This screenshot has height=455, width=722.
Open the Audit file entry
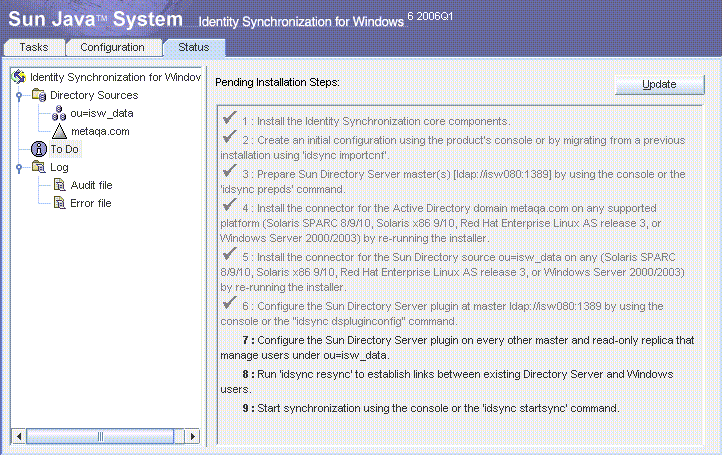pos(91,185)
